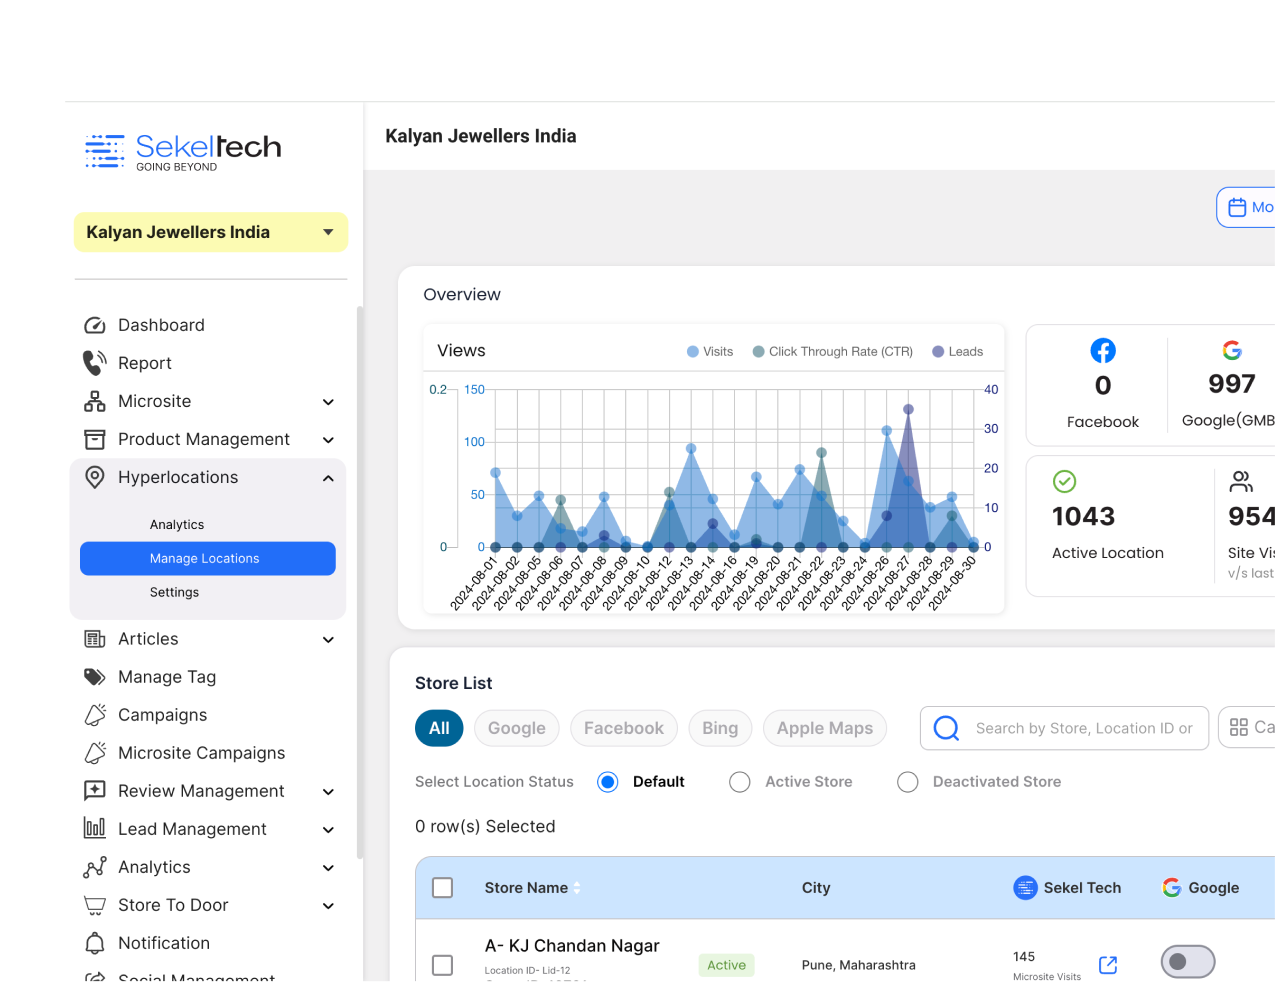This screenshot has width=1277, height=982.
Task: Click the Report phone icon
Action: click(x=95, y=363)
